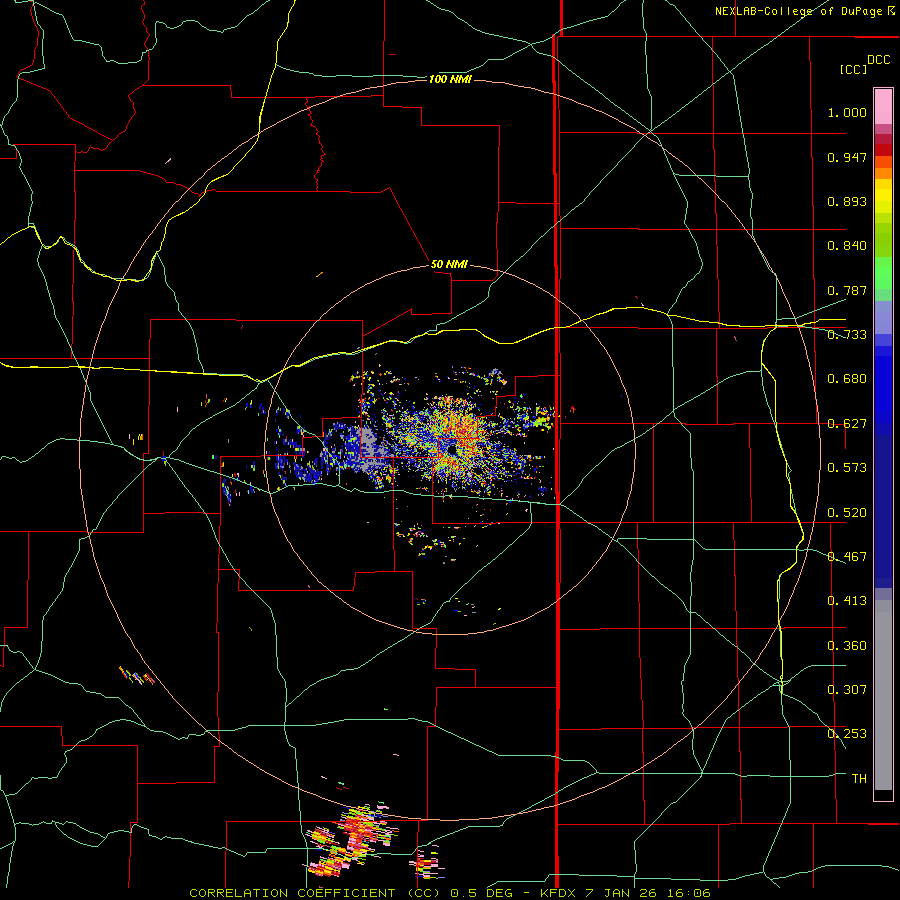The width and height of the screenshot is (900, 900).
Task: Click the radar site hole at the echo center
Action: point(452,449)
